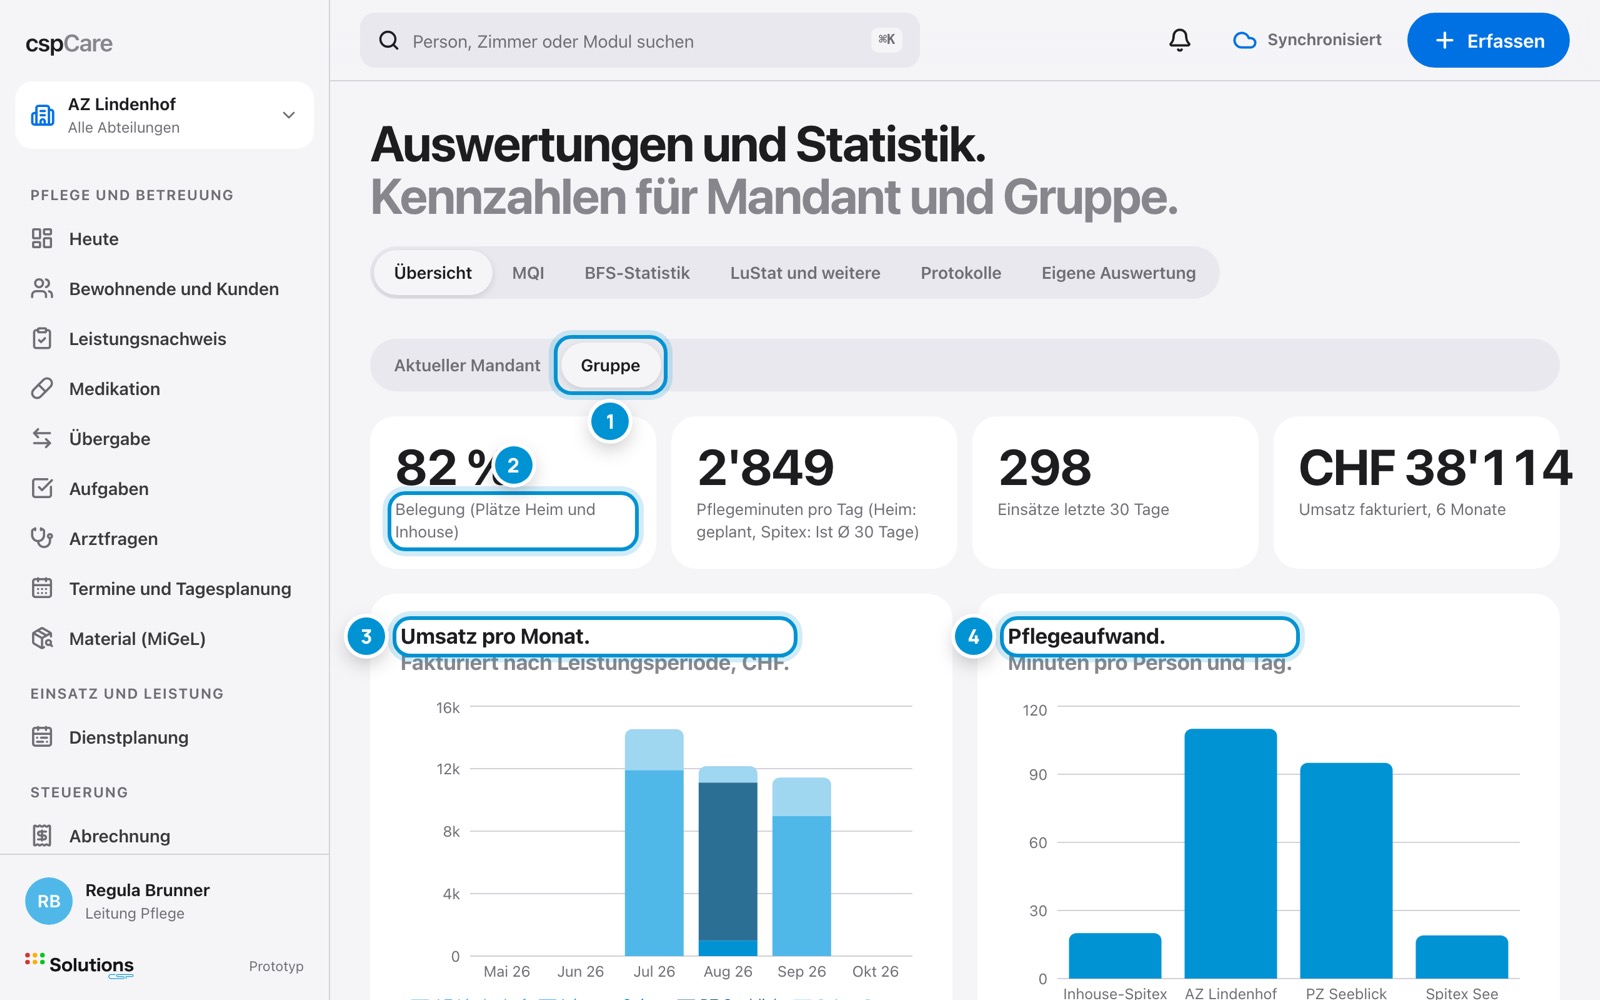The image size is (1600, 1000).
Task: Select the Medikation pill icon
Action: click(42, 388)
